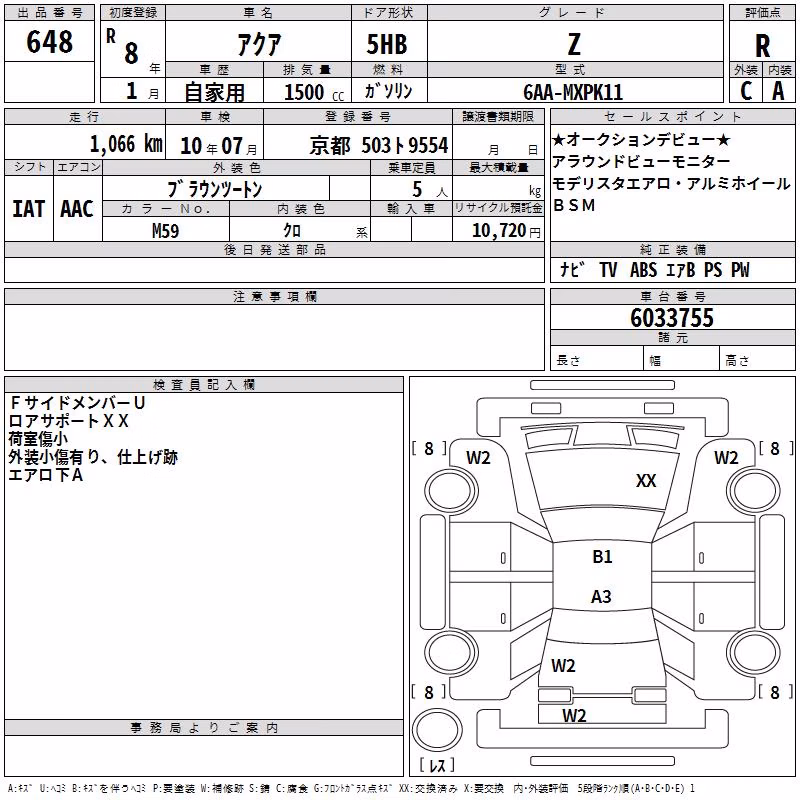800x800 pixels.
Task: Click the アラウンドビューモニター line
Action: (641, 161)
